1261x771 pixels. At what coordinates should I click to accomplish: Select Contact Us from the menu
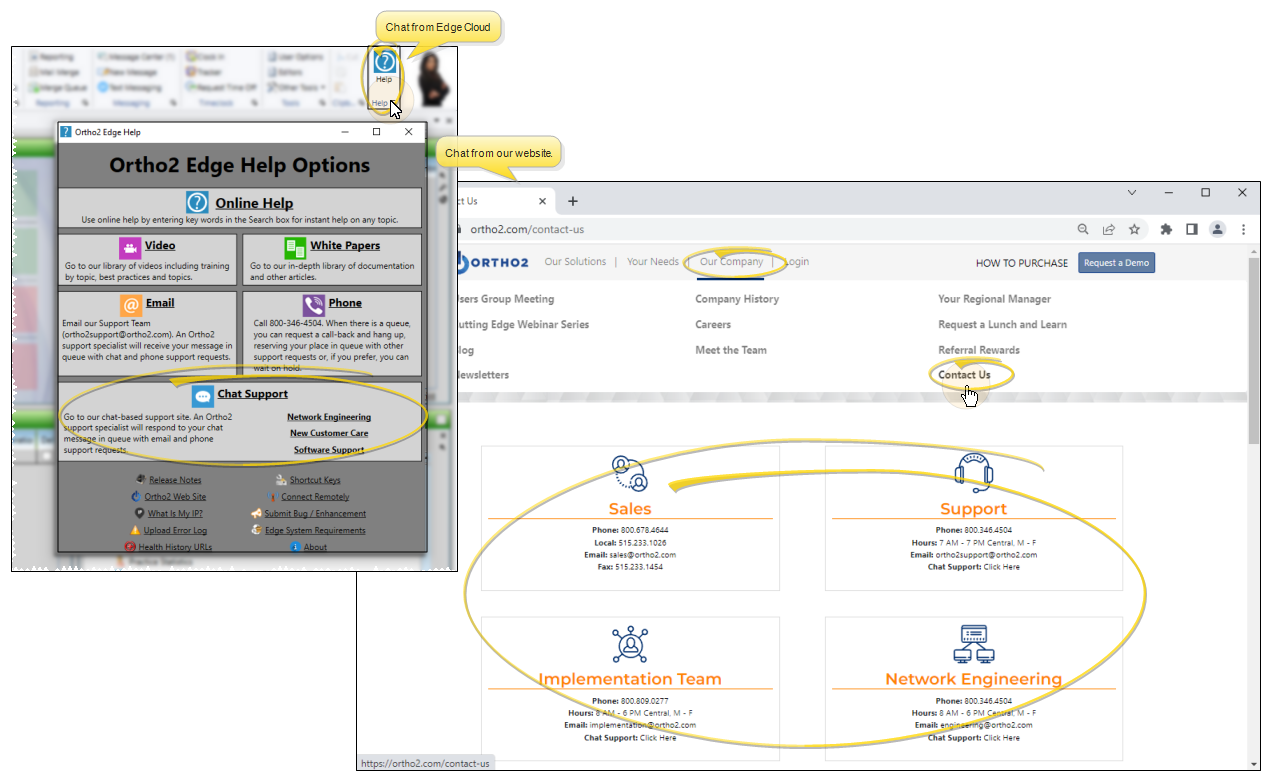coord(964,375)
